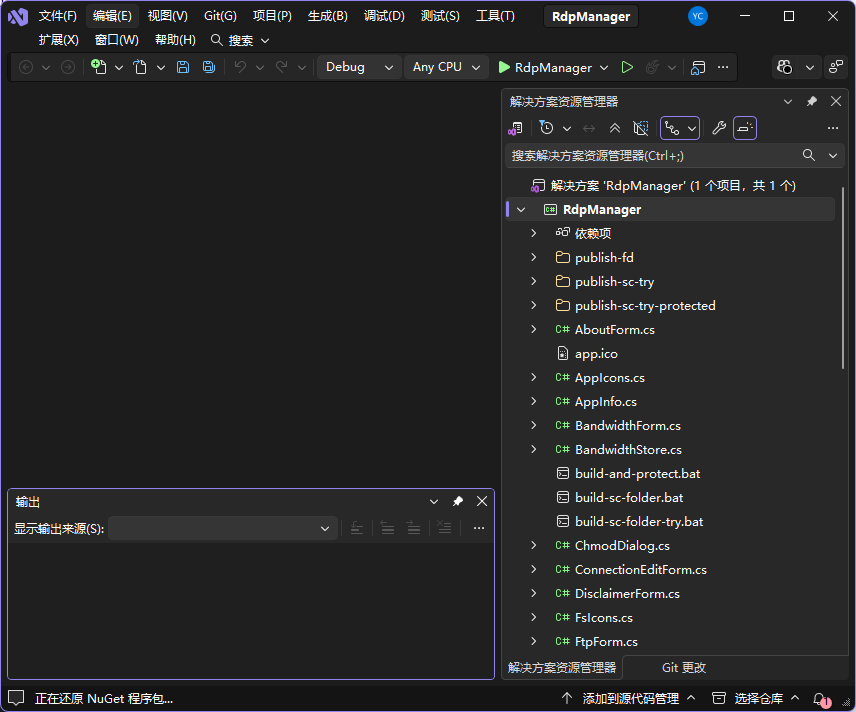Expand the publish-fd folder
Image resolution: width=856 pixels, height=712 pixels.
click(534, 257)
